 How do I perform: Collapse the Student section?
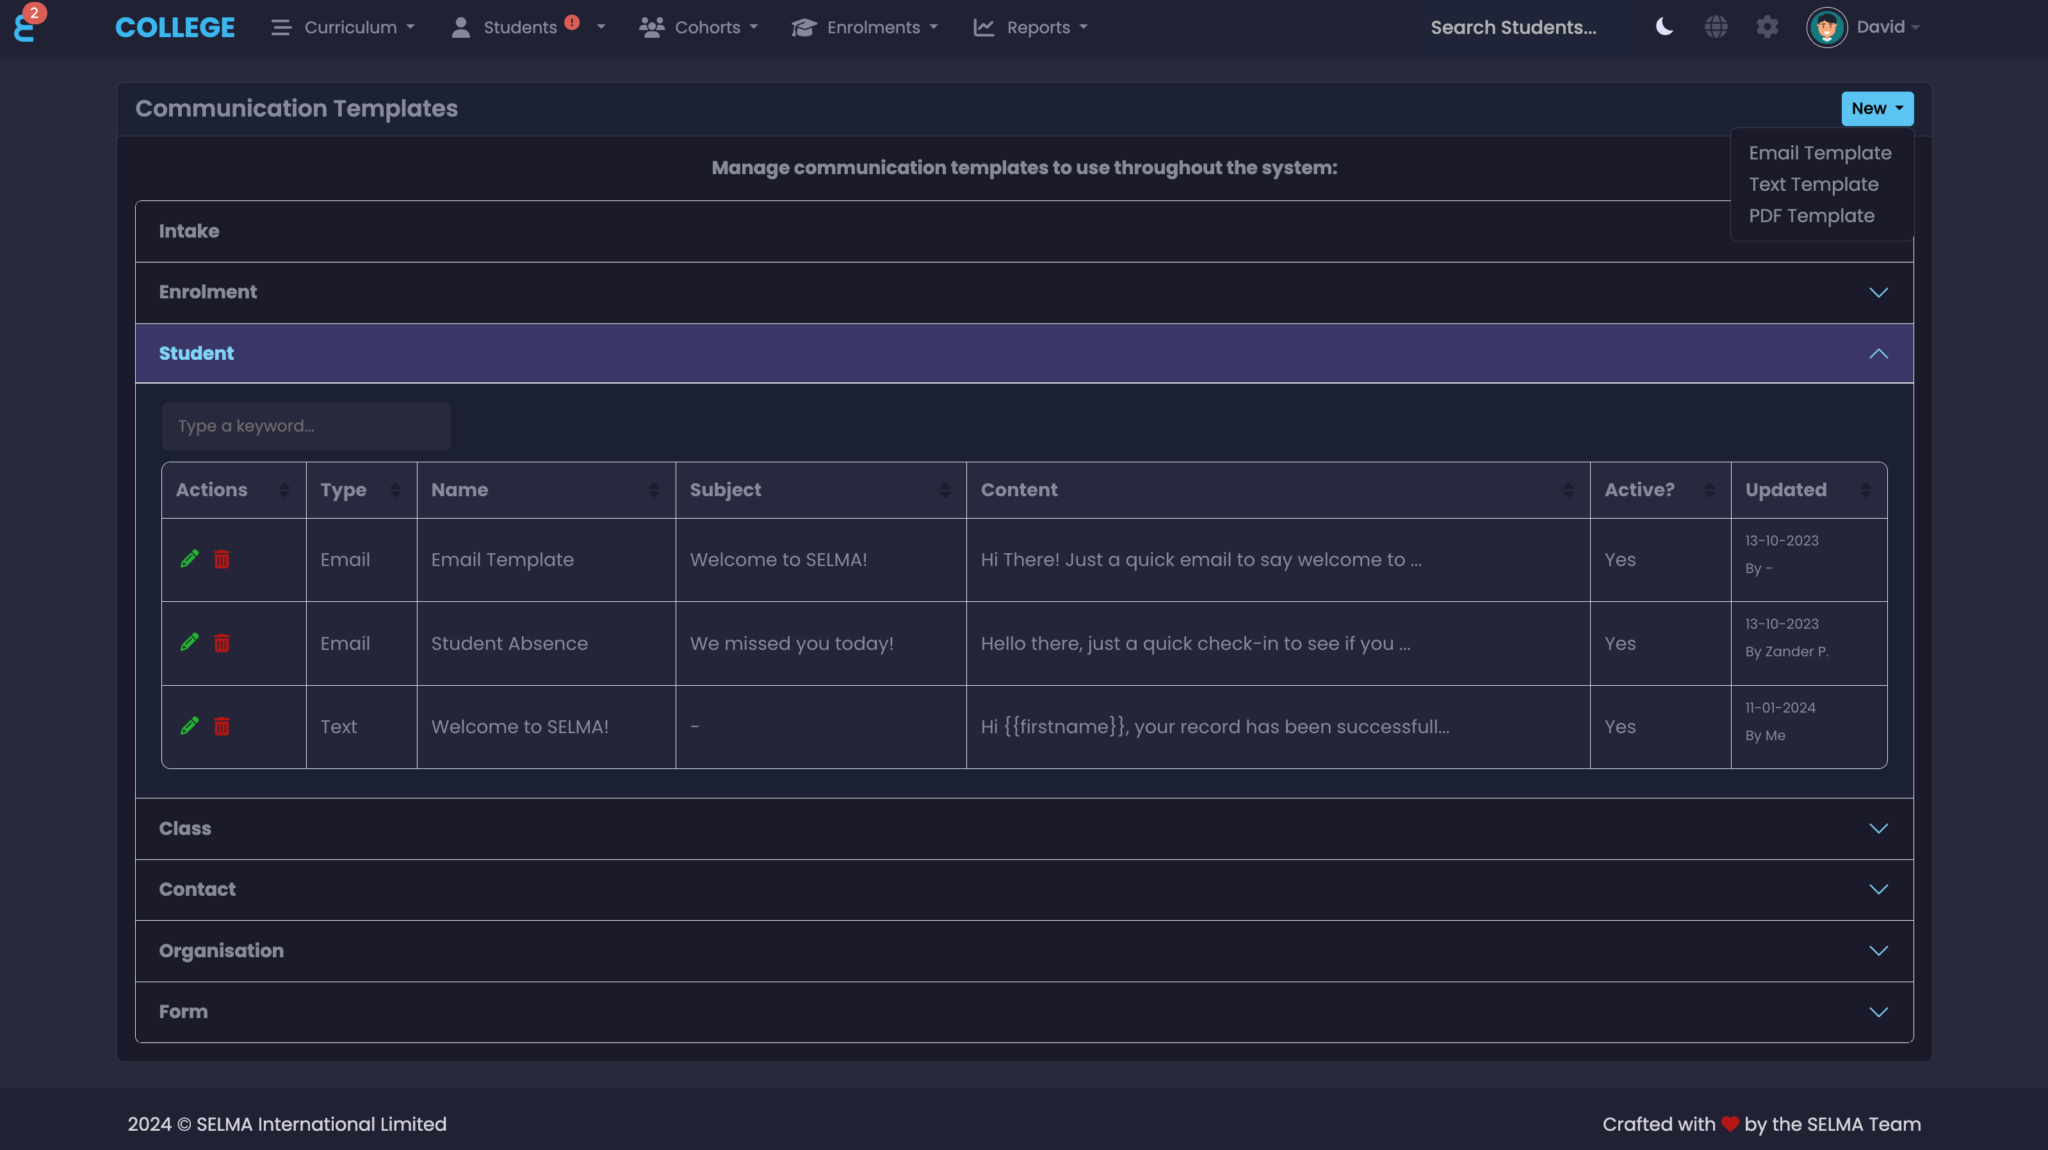pos(1878,354)
